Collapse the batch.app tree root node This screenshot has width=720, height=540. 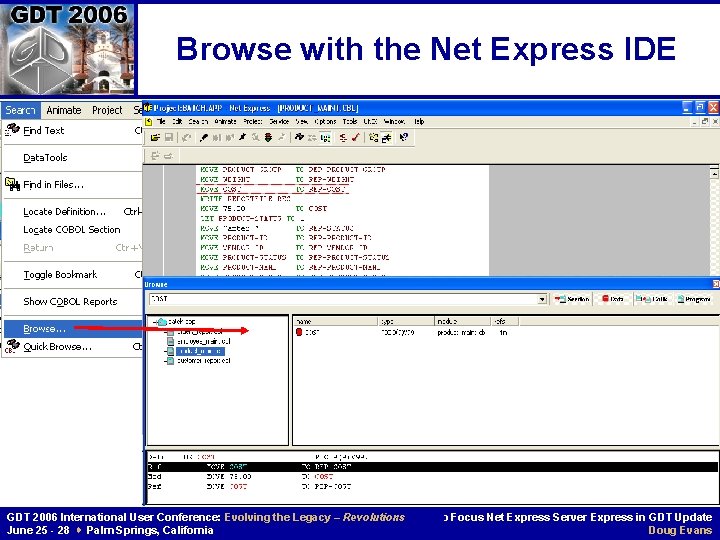155,321
